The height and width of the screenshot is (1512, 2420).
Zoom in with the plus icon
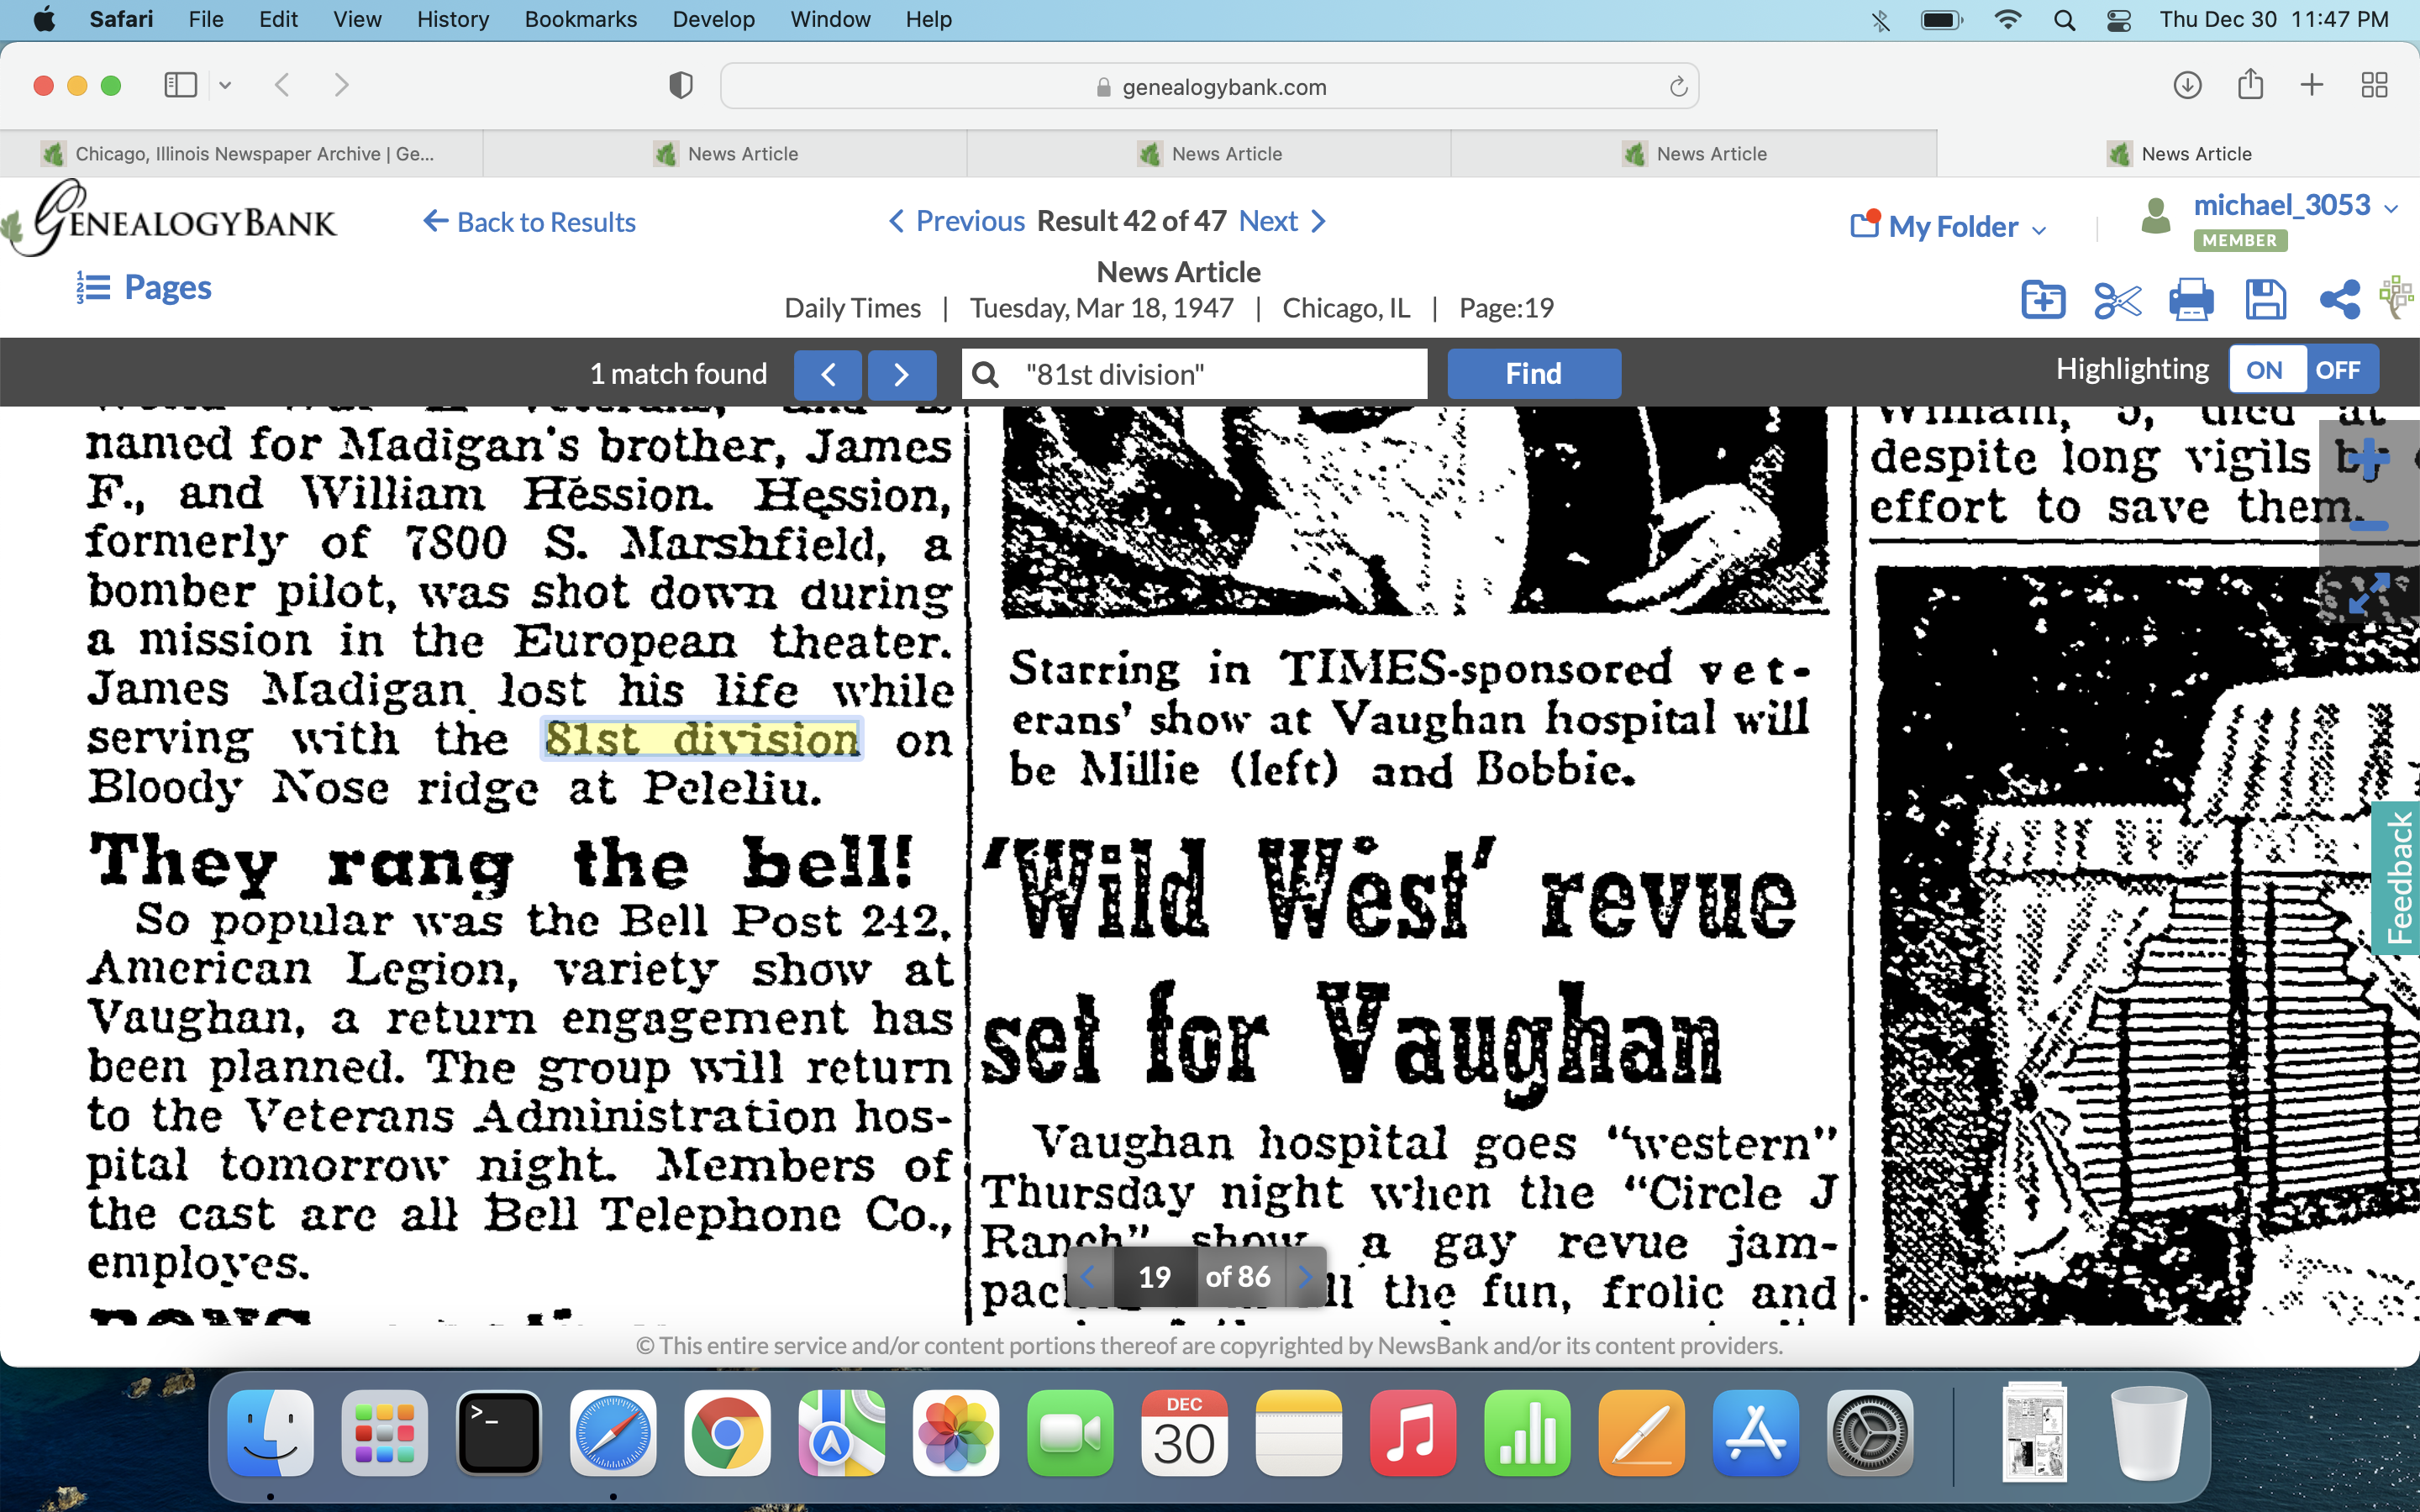(x=2368, y=459)
